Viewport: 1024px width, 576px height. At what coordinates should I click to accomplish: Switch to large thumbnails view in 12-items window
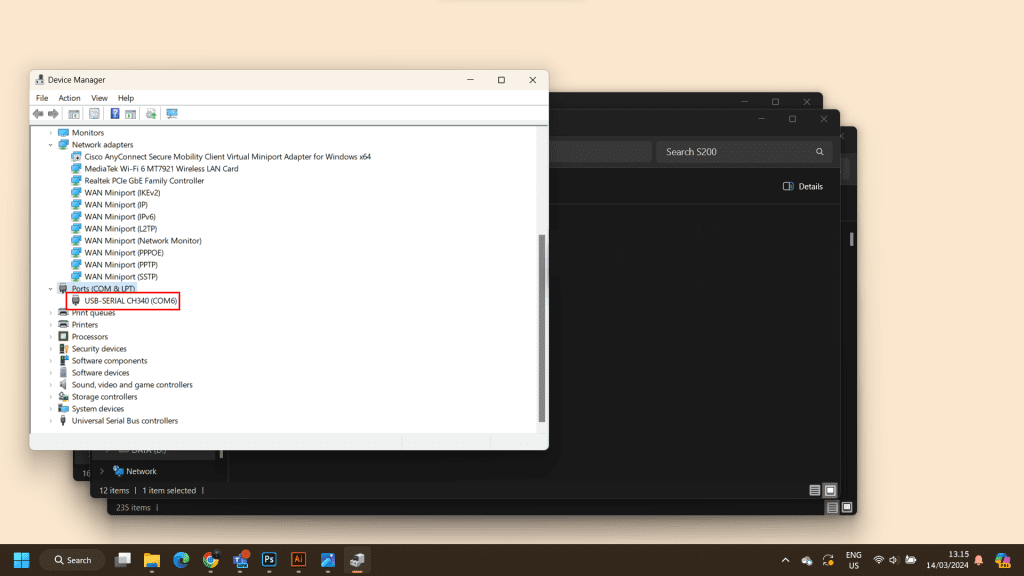(x=830, y=491)
